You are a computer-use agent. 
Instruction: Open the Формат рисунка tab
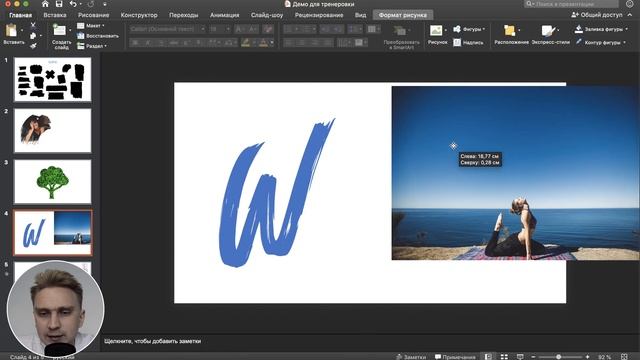pos(402,15)
